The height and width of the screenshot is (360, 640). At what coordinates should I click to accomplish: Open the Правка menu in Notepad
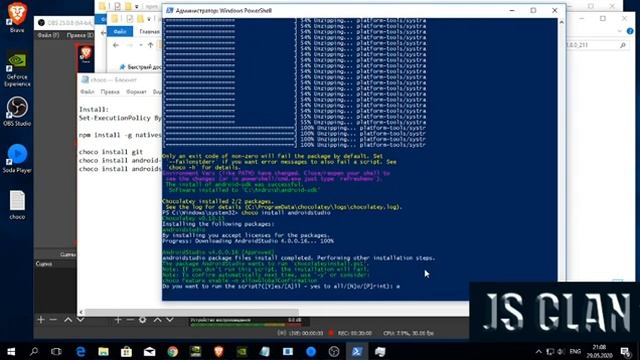[110, 92]
